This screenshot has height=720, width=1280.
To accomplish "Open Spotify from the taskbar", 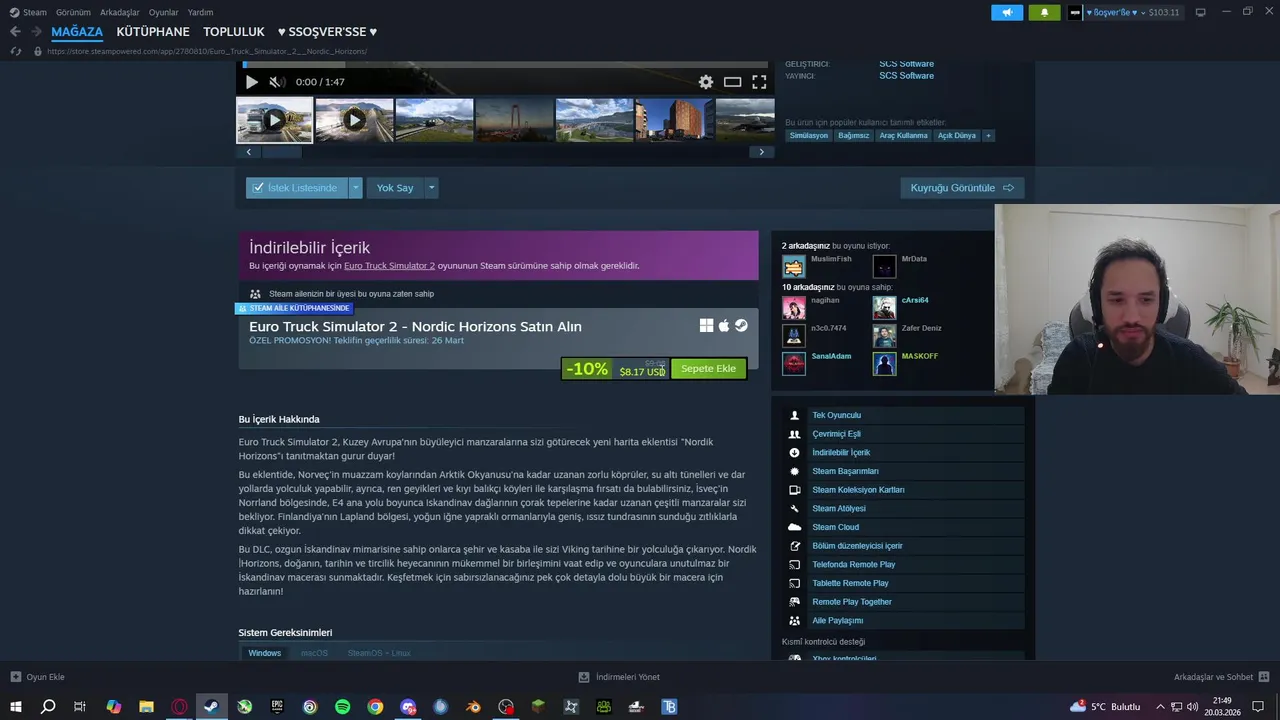I will coord(342,707).
